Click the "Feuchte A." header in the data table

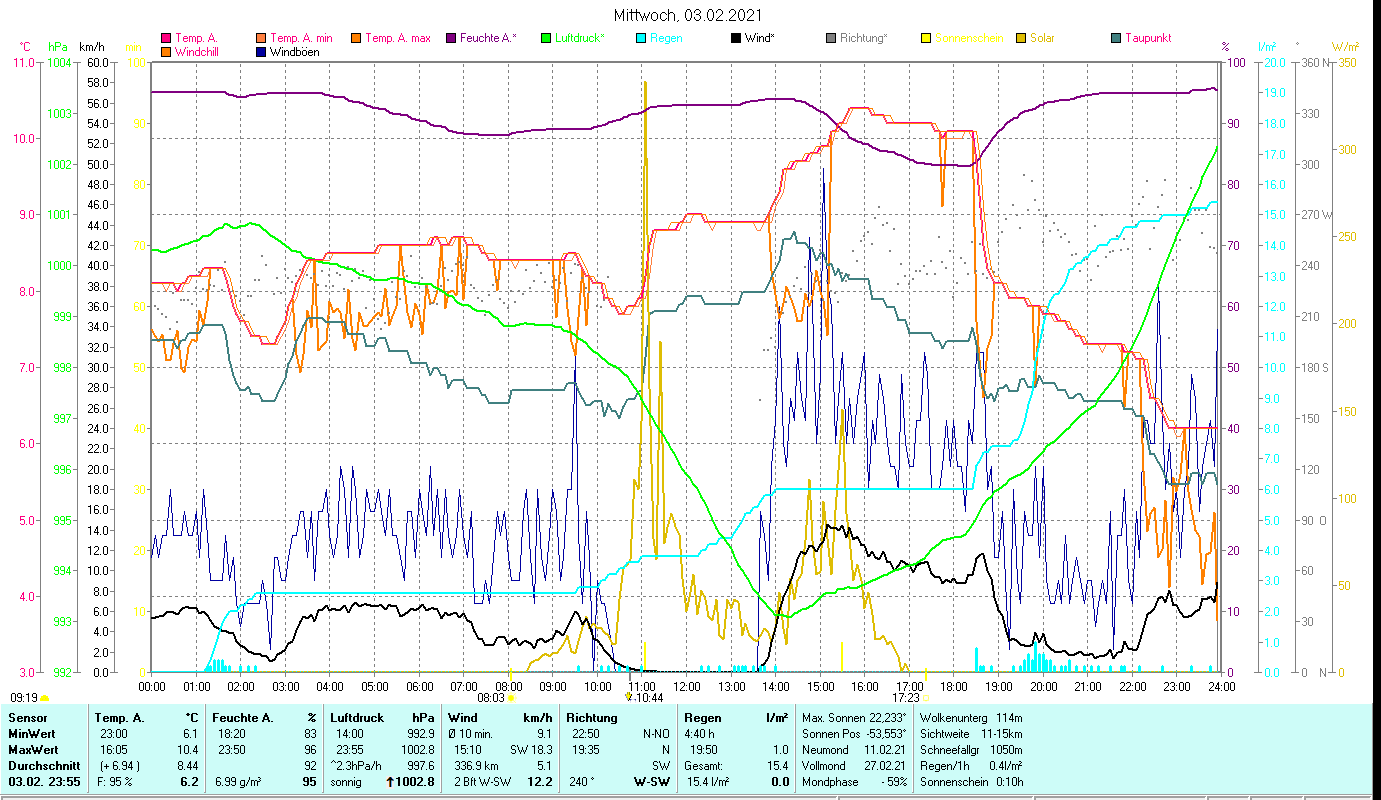point(245,717)
